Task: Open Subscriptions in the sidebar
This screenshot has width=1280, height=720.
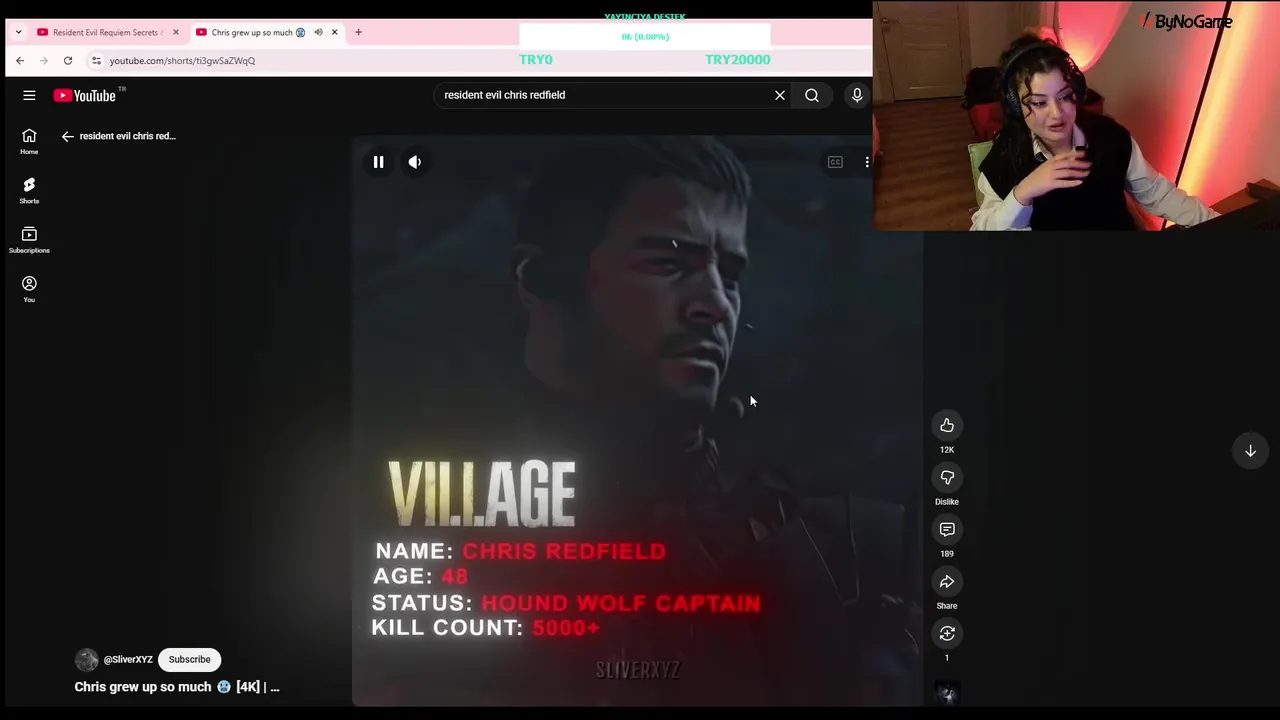Action: click(x=29, y=240)
